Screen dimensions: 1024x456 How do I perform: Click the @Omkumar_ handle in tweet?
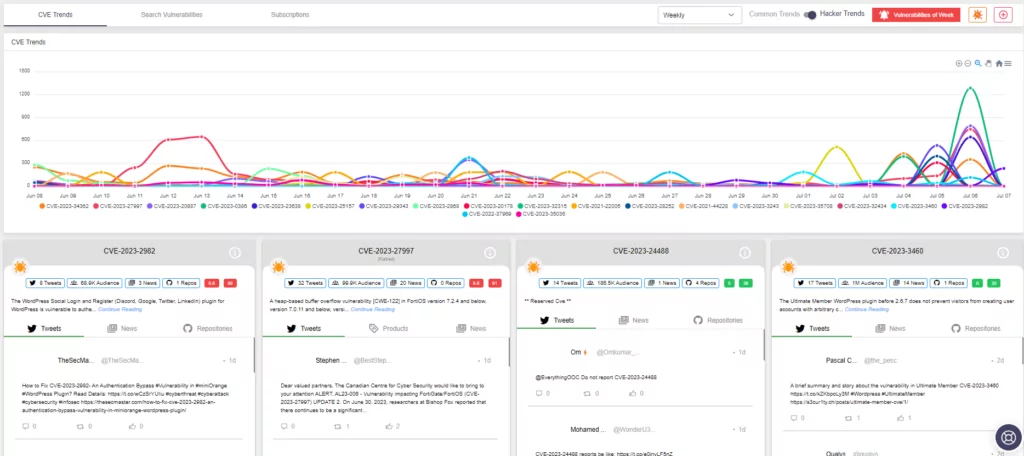(618, 353)
